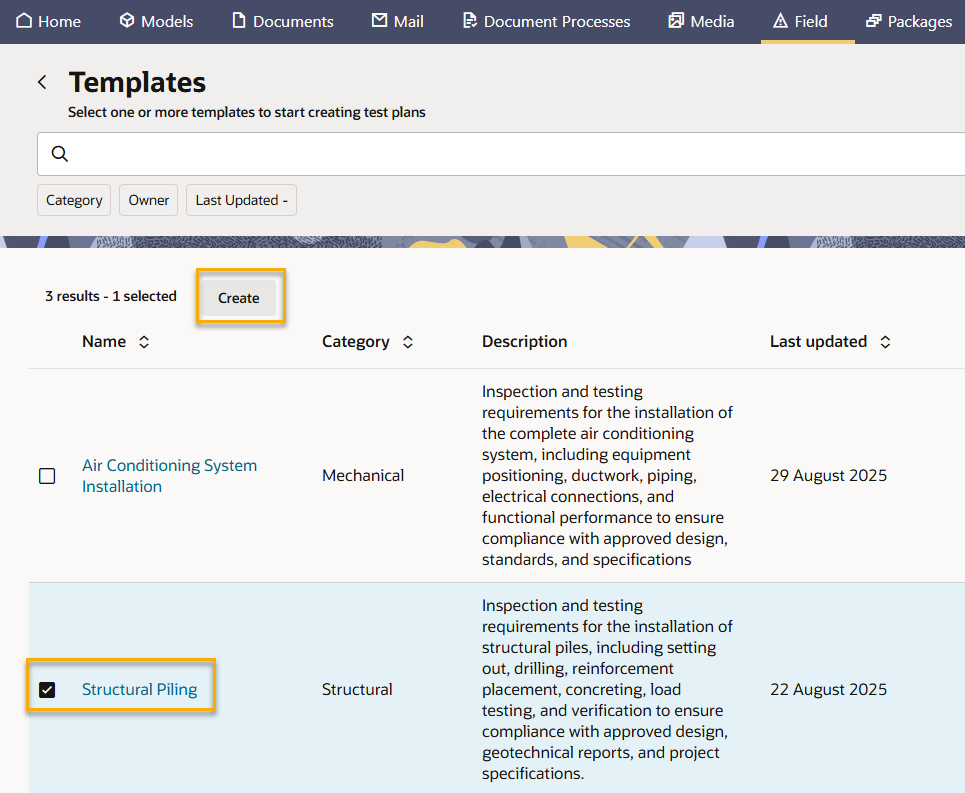Go back using the left chevron
The image size is (965, 793).
coord(42,82)
